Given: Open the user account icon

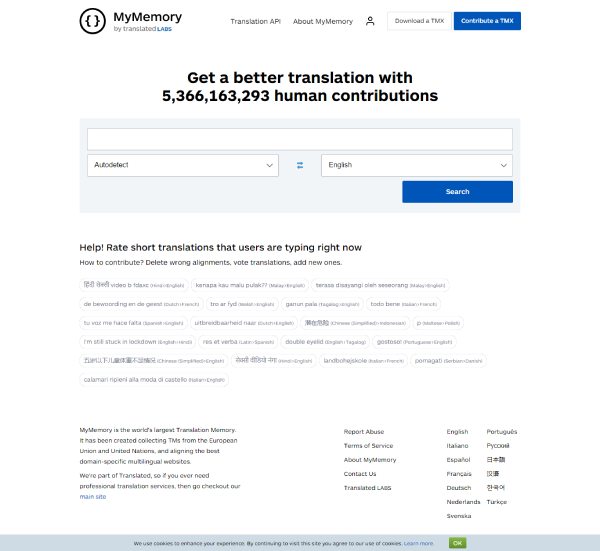Looking at the screenshot, I should coord(370,21).
